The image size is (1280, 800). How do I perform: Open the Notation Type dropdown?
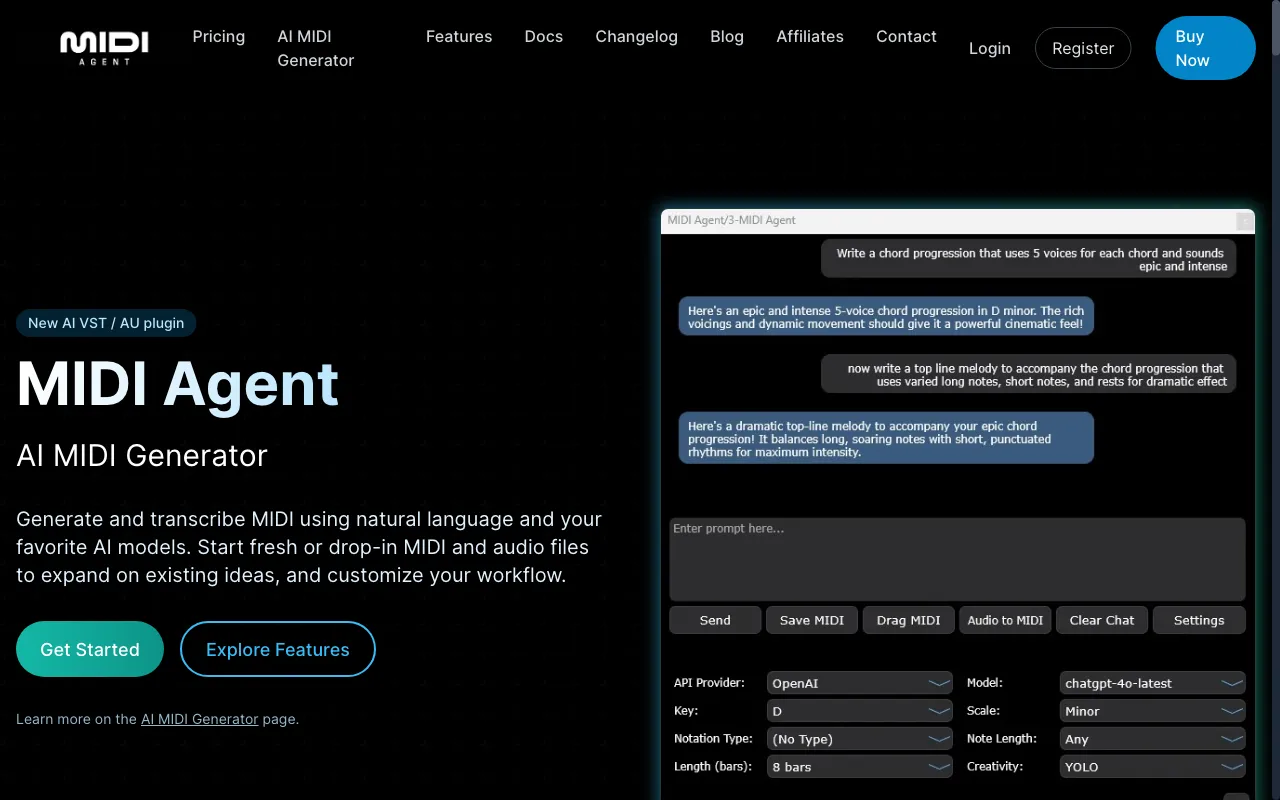[x=860, y=739]
